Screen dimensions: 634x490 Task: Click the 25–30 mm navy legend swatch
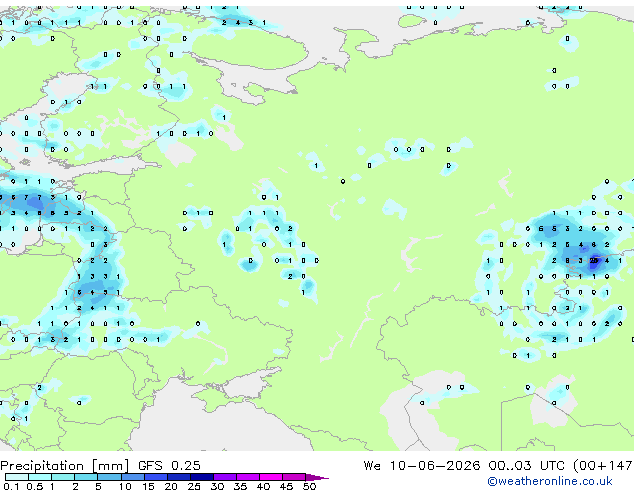(201, 477)
